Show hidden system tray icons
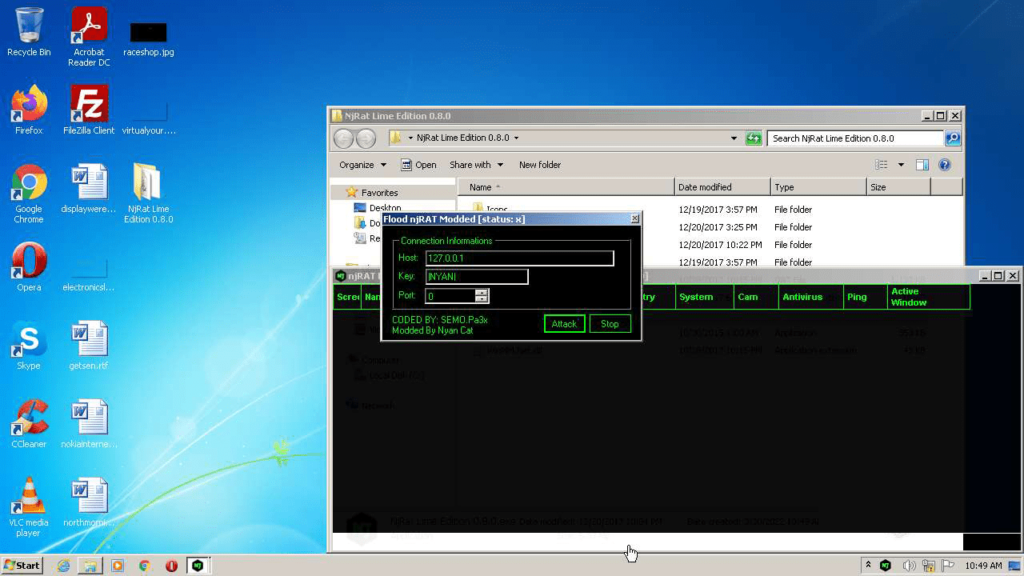The width and height of the screenshot is (1024, 576). pyautogui.click(x=869, y=565)
